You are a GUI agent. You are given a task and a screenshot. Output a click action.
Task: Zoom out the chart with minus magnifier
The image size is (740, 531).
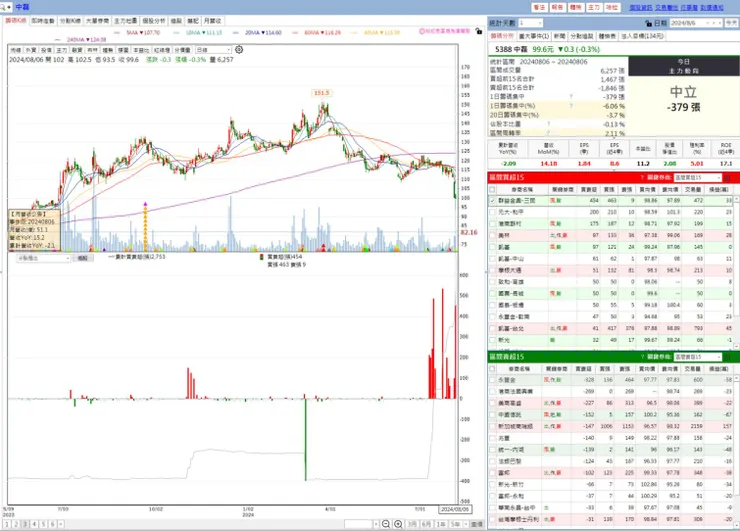coord(386,524)
